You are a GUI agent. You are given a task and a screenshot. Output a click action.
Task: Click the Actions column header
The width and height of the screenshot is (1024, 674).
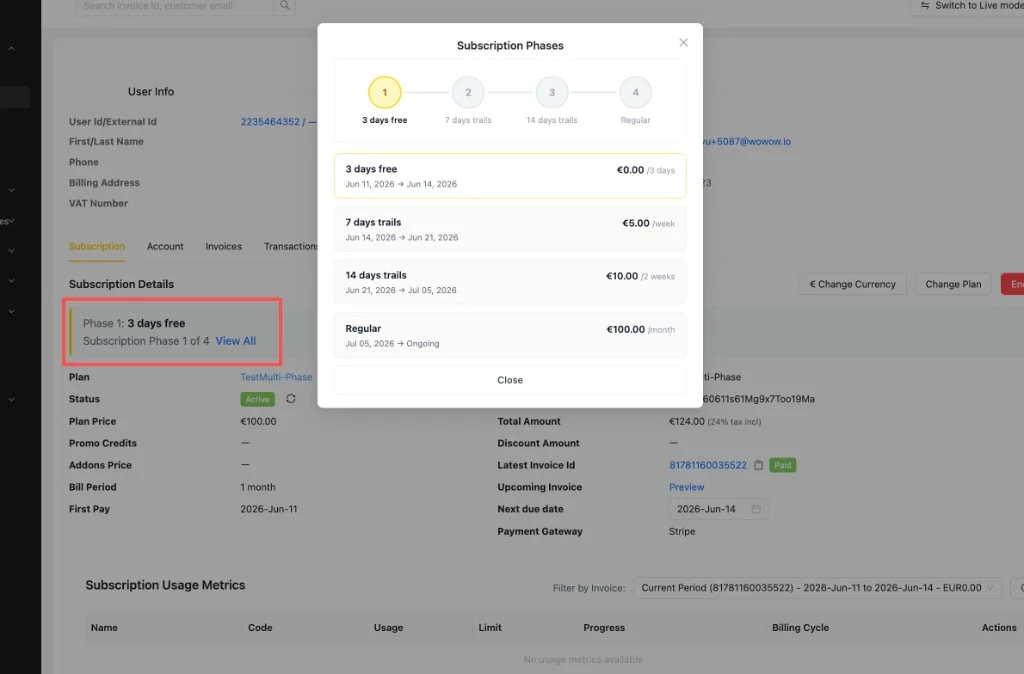point(999,628)
